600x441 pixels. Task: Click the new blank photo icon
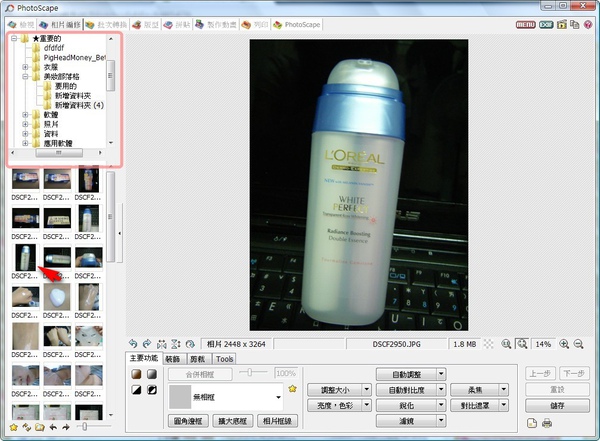coord(532,423)
